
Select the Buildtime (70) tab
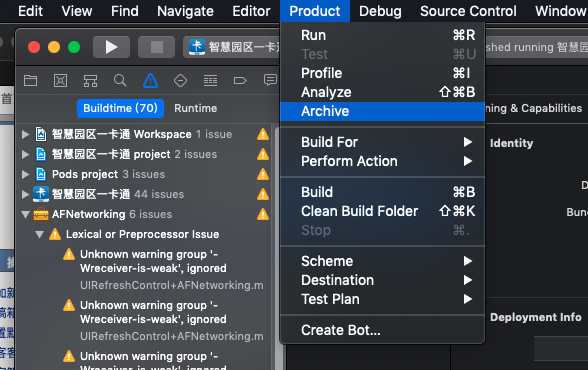click(x=120, y=108)
